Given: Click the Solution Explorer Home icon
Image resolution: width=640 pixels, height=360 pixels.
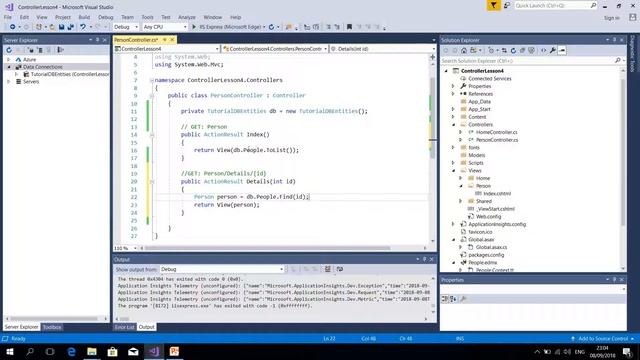Looking at the screenshot, I should click(464, 51).
